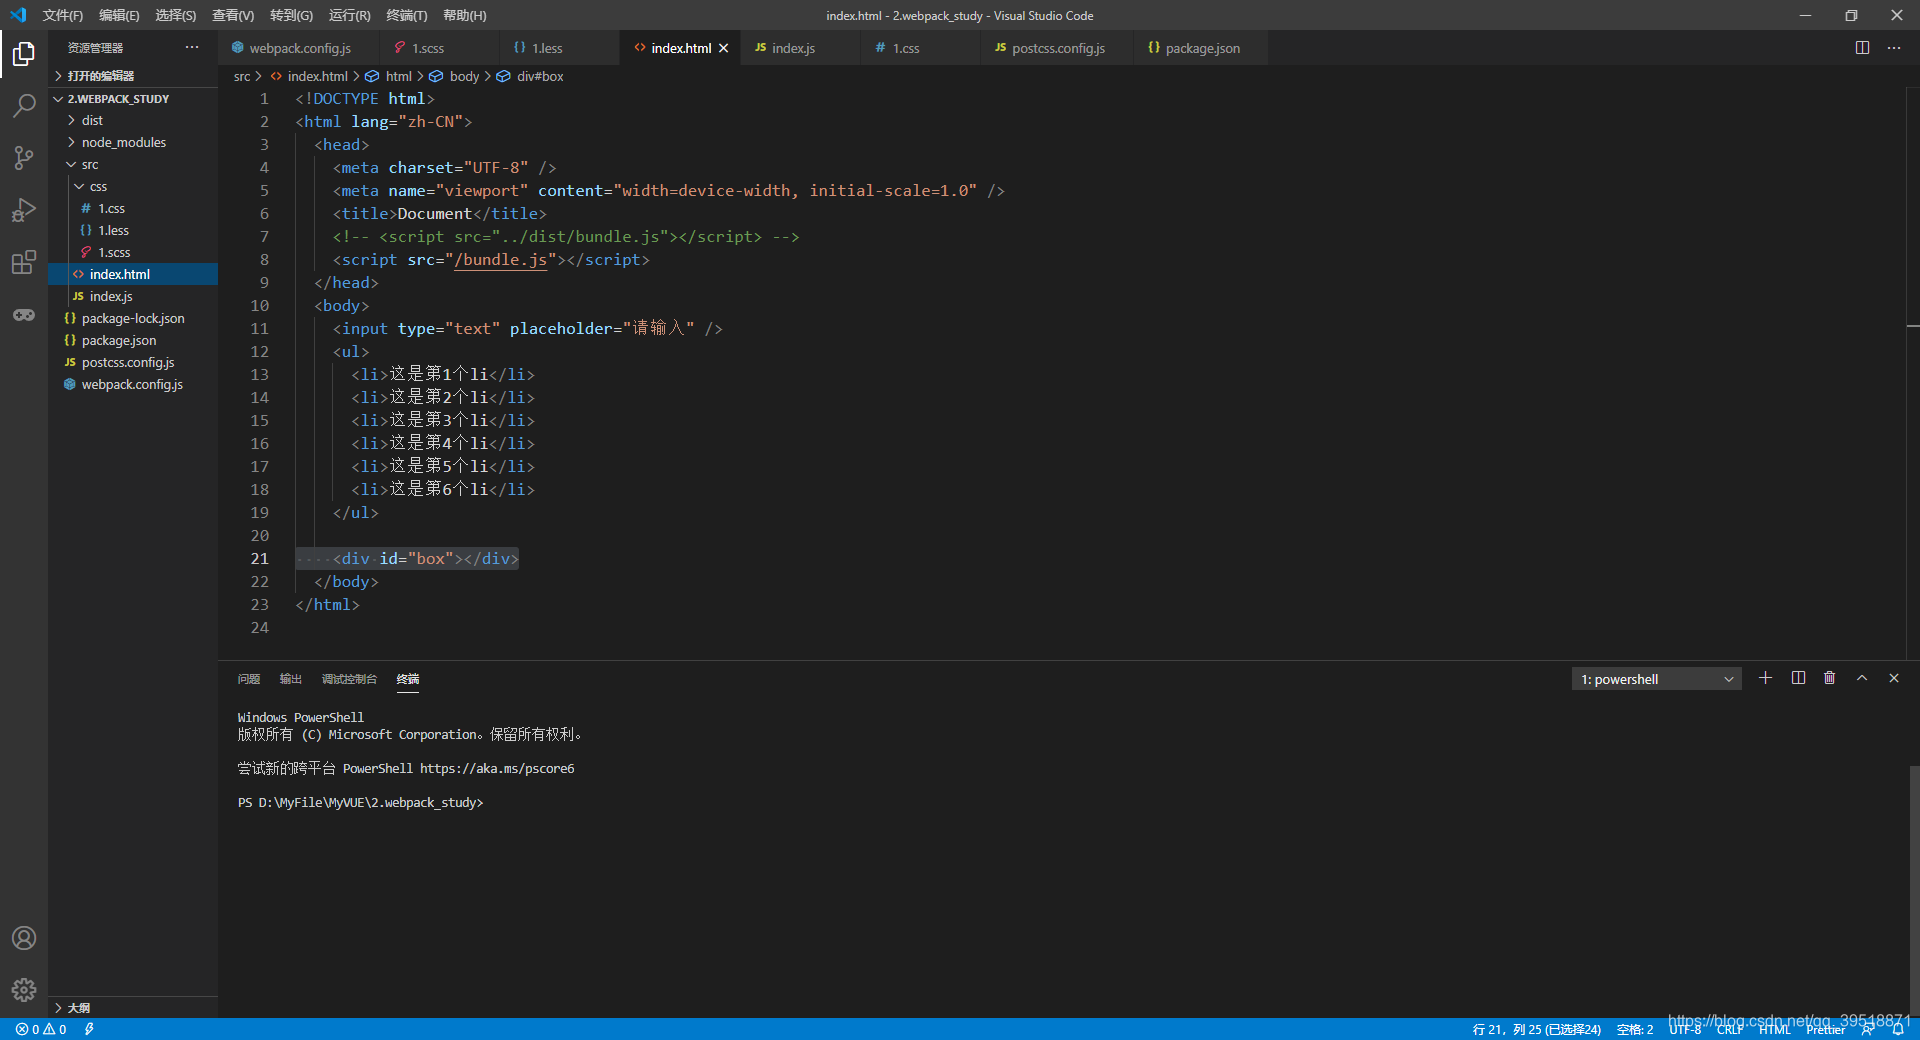Open the Search view in the activity bar
The height and width of the screenshot is (1040, 1920).
point(24,106)
